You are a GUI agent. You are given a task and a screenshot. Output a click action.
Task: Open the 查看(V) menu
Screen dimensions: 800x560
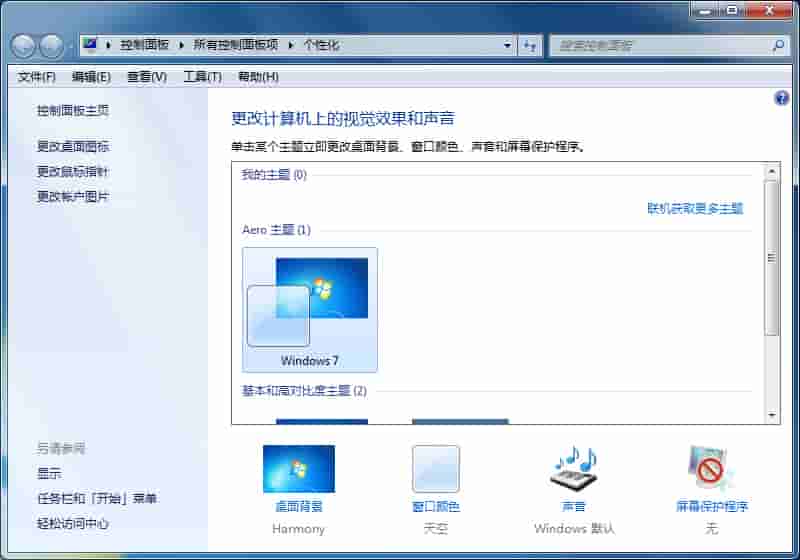(x=147, y=77)
